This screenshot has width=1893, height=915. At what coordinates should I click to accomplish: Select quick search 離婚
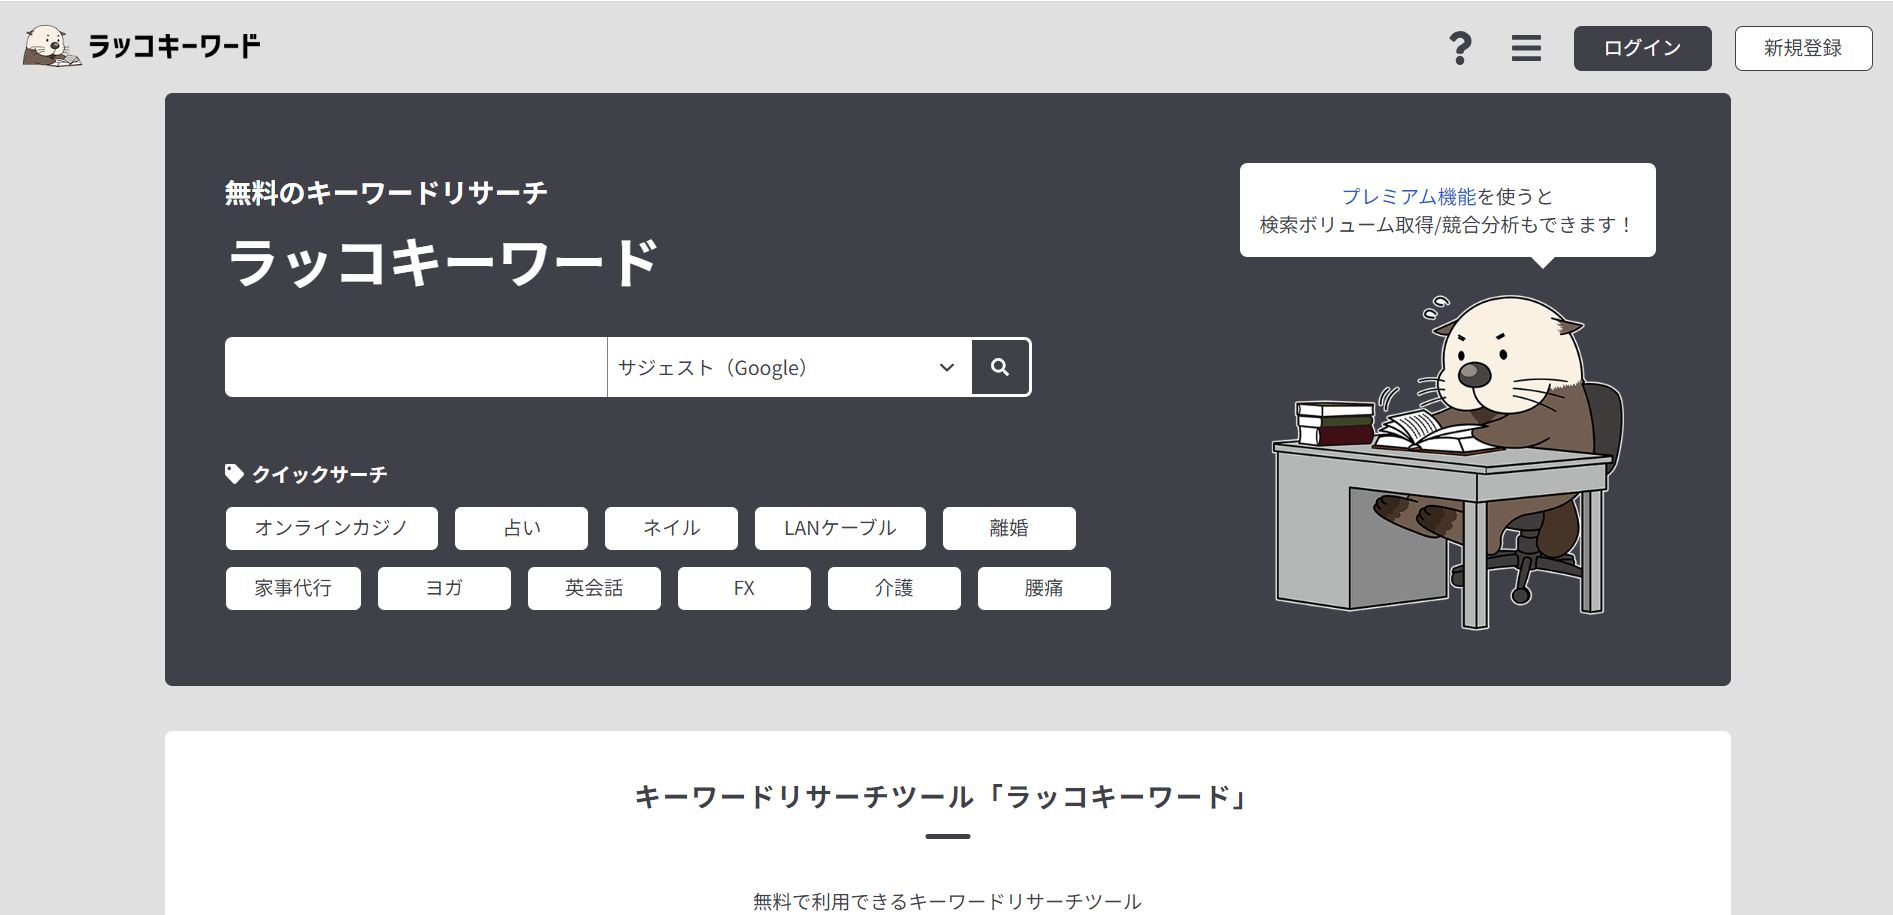tap(1009, 528)
